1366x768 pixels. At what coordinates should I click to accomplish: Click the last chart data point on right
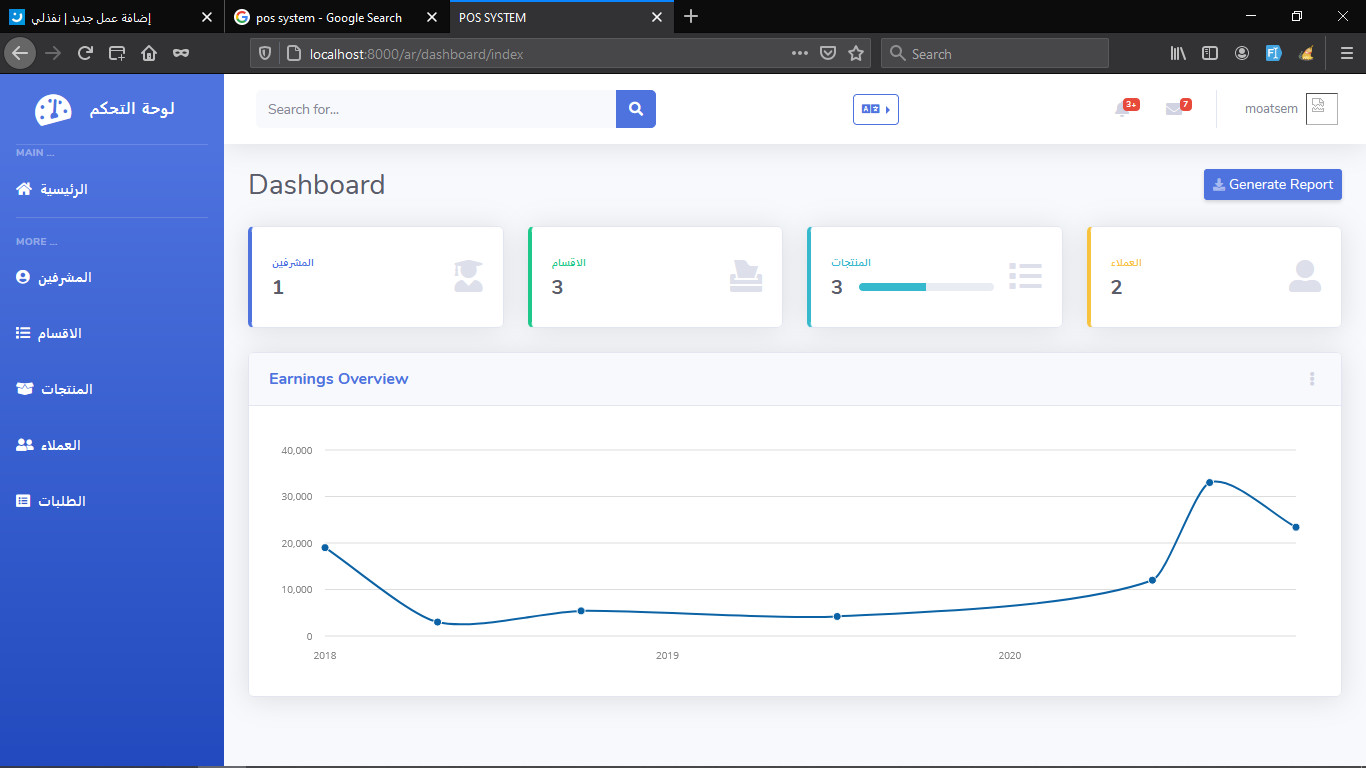point(1296,527)
